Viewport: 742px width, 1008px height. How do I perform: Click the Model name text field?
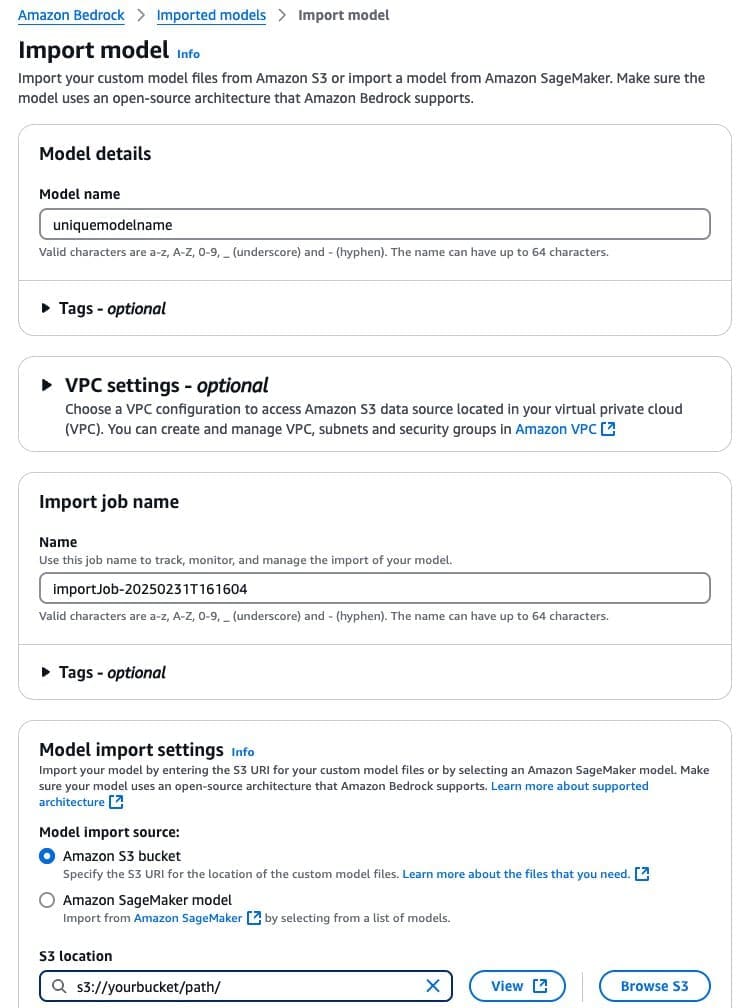click(374, 224)
